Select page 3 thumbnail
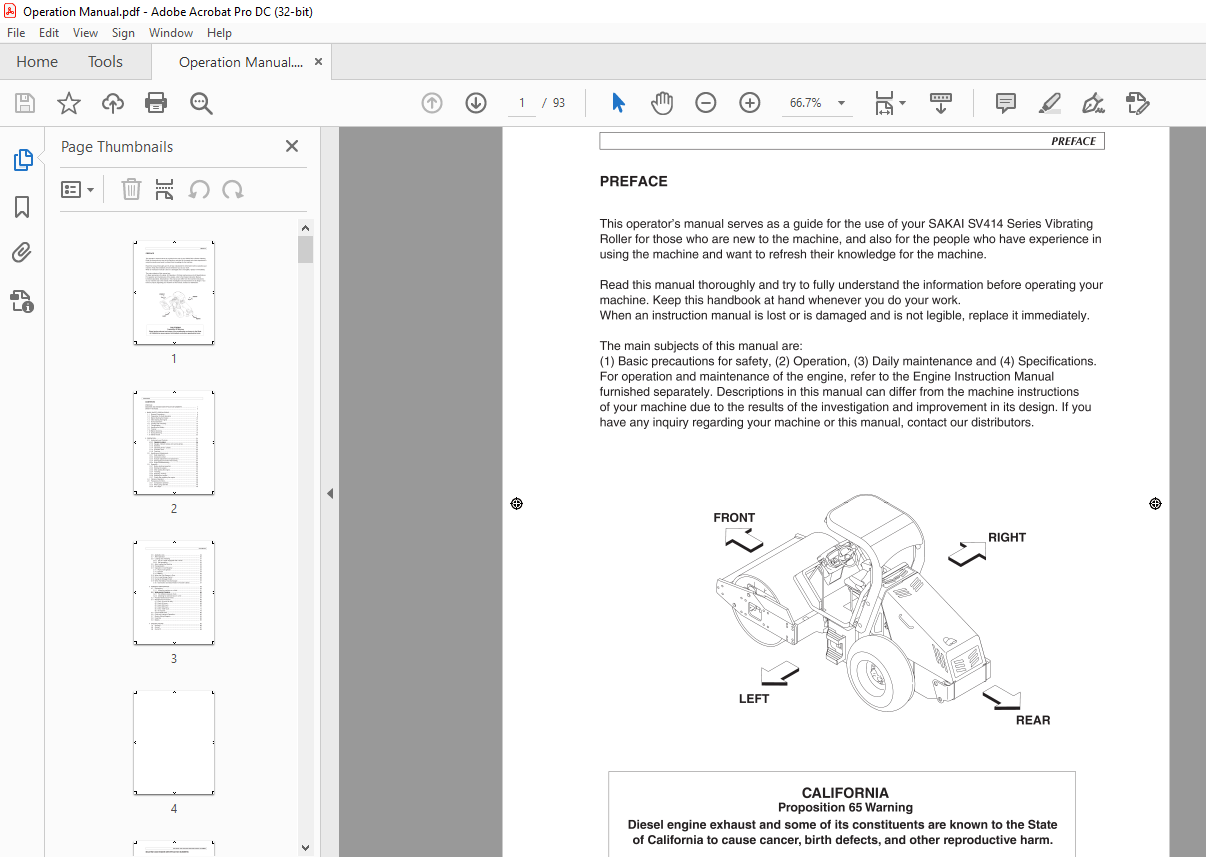This screenshot has height=857, width=1206. click(174, 593)
